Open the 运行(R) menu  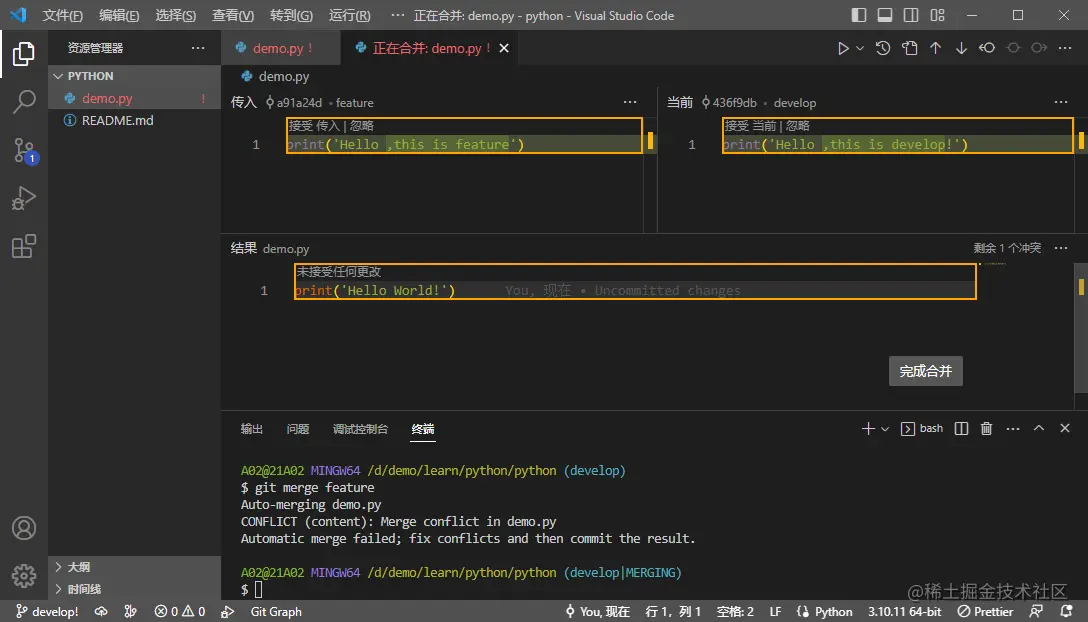(349, 15)
